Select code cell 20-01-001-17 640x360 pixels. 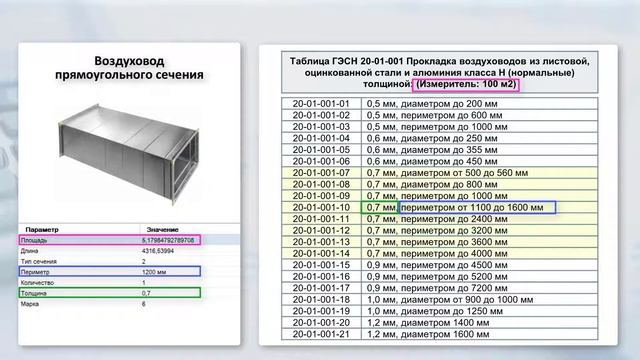click(321, 288)
